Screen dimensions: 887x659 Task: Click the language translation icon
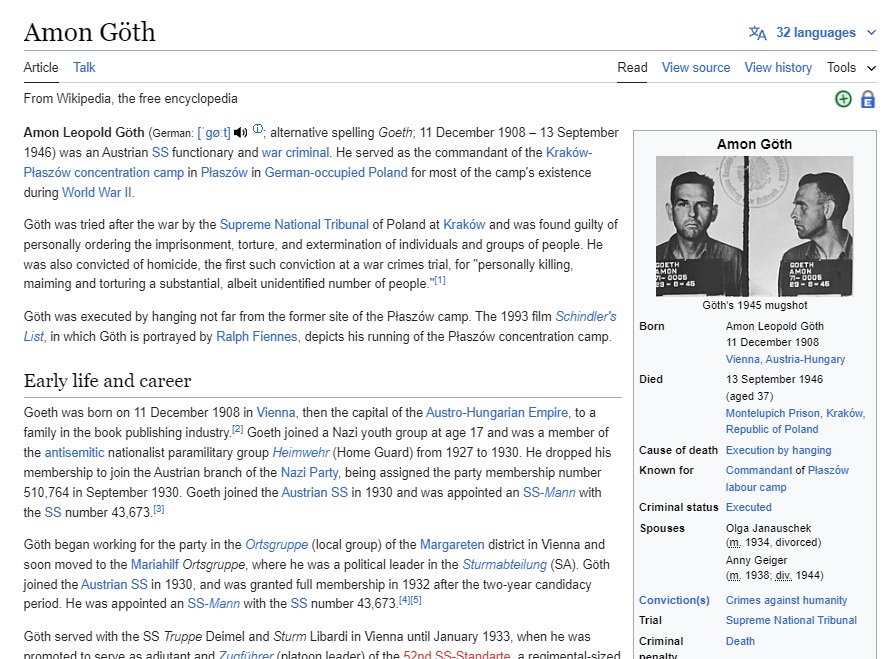(758, 33)
